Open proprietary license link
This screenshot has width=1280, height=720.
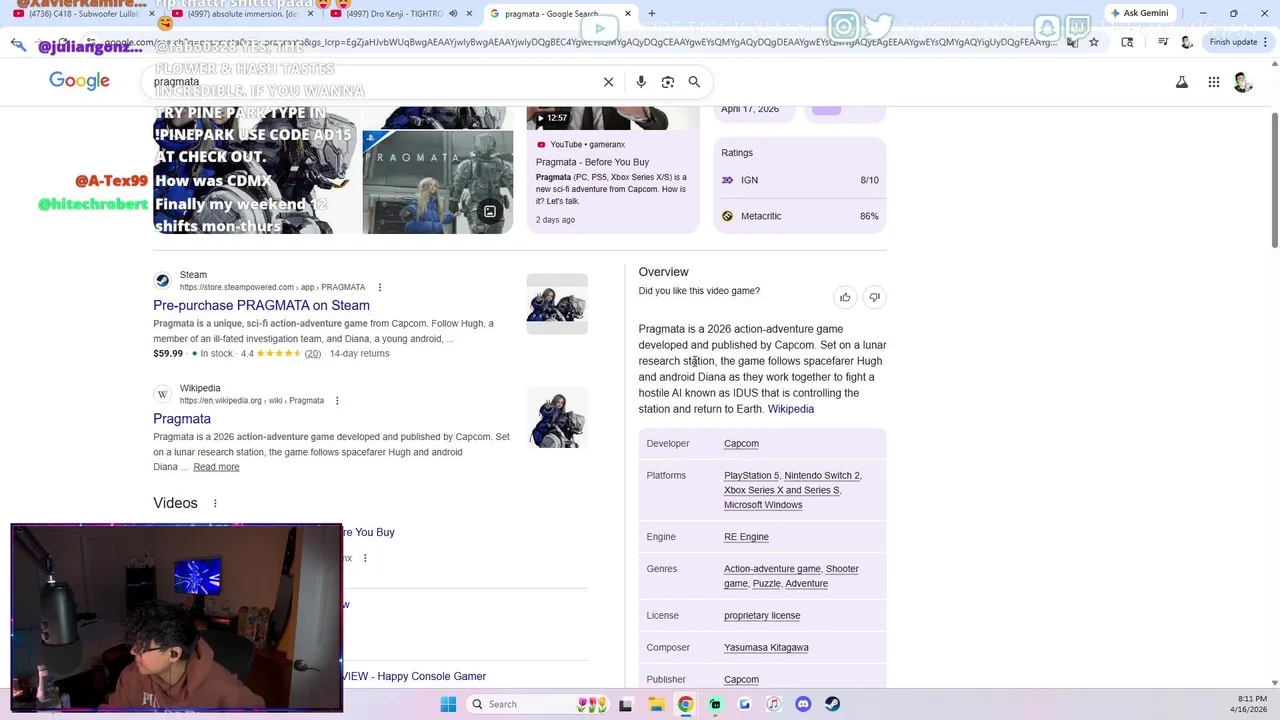[x=762, y=616]
